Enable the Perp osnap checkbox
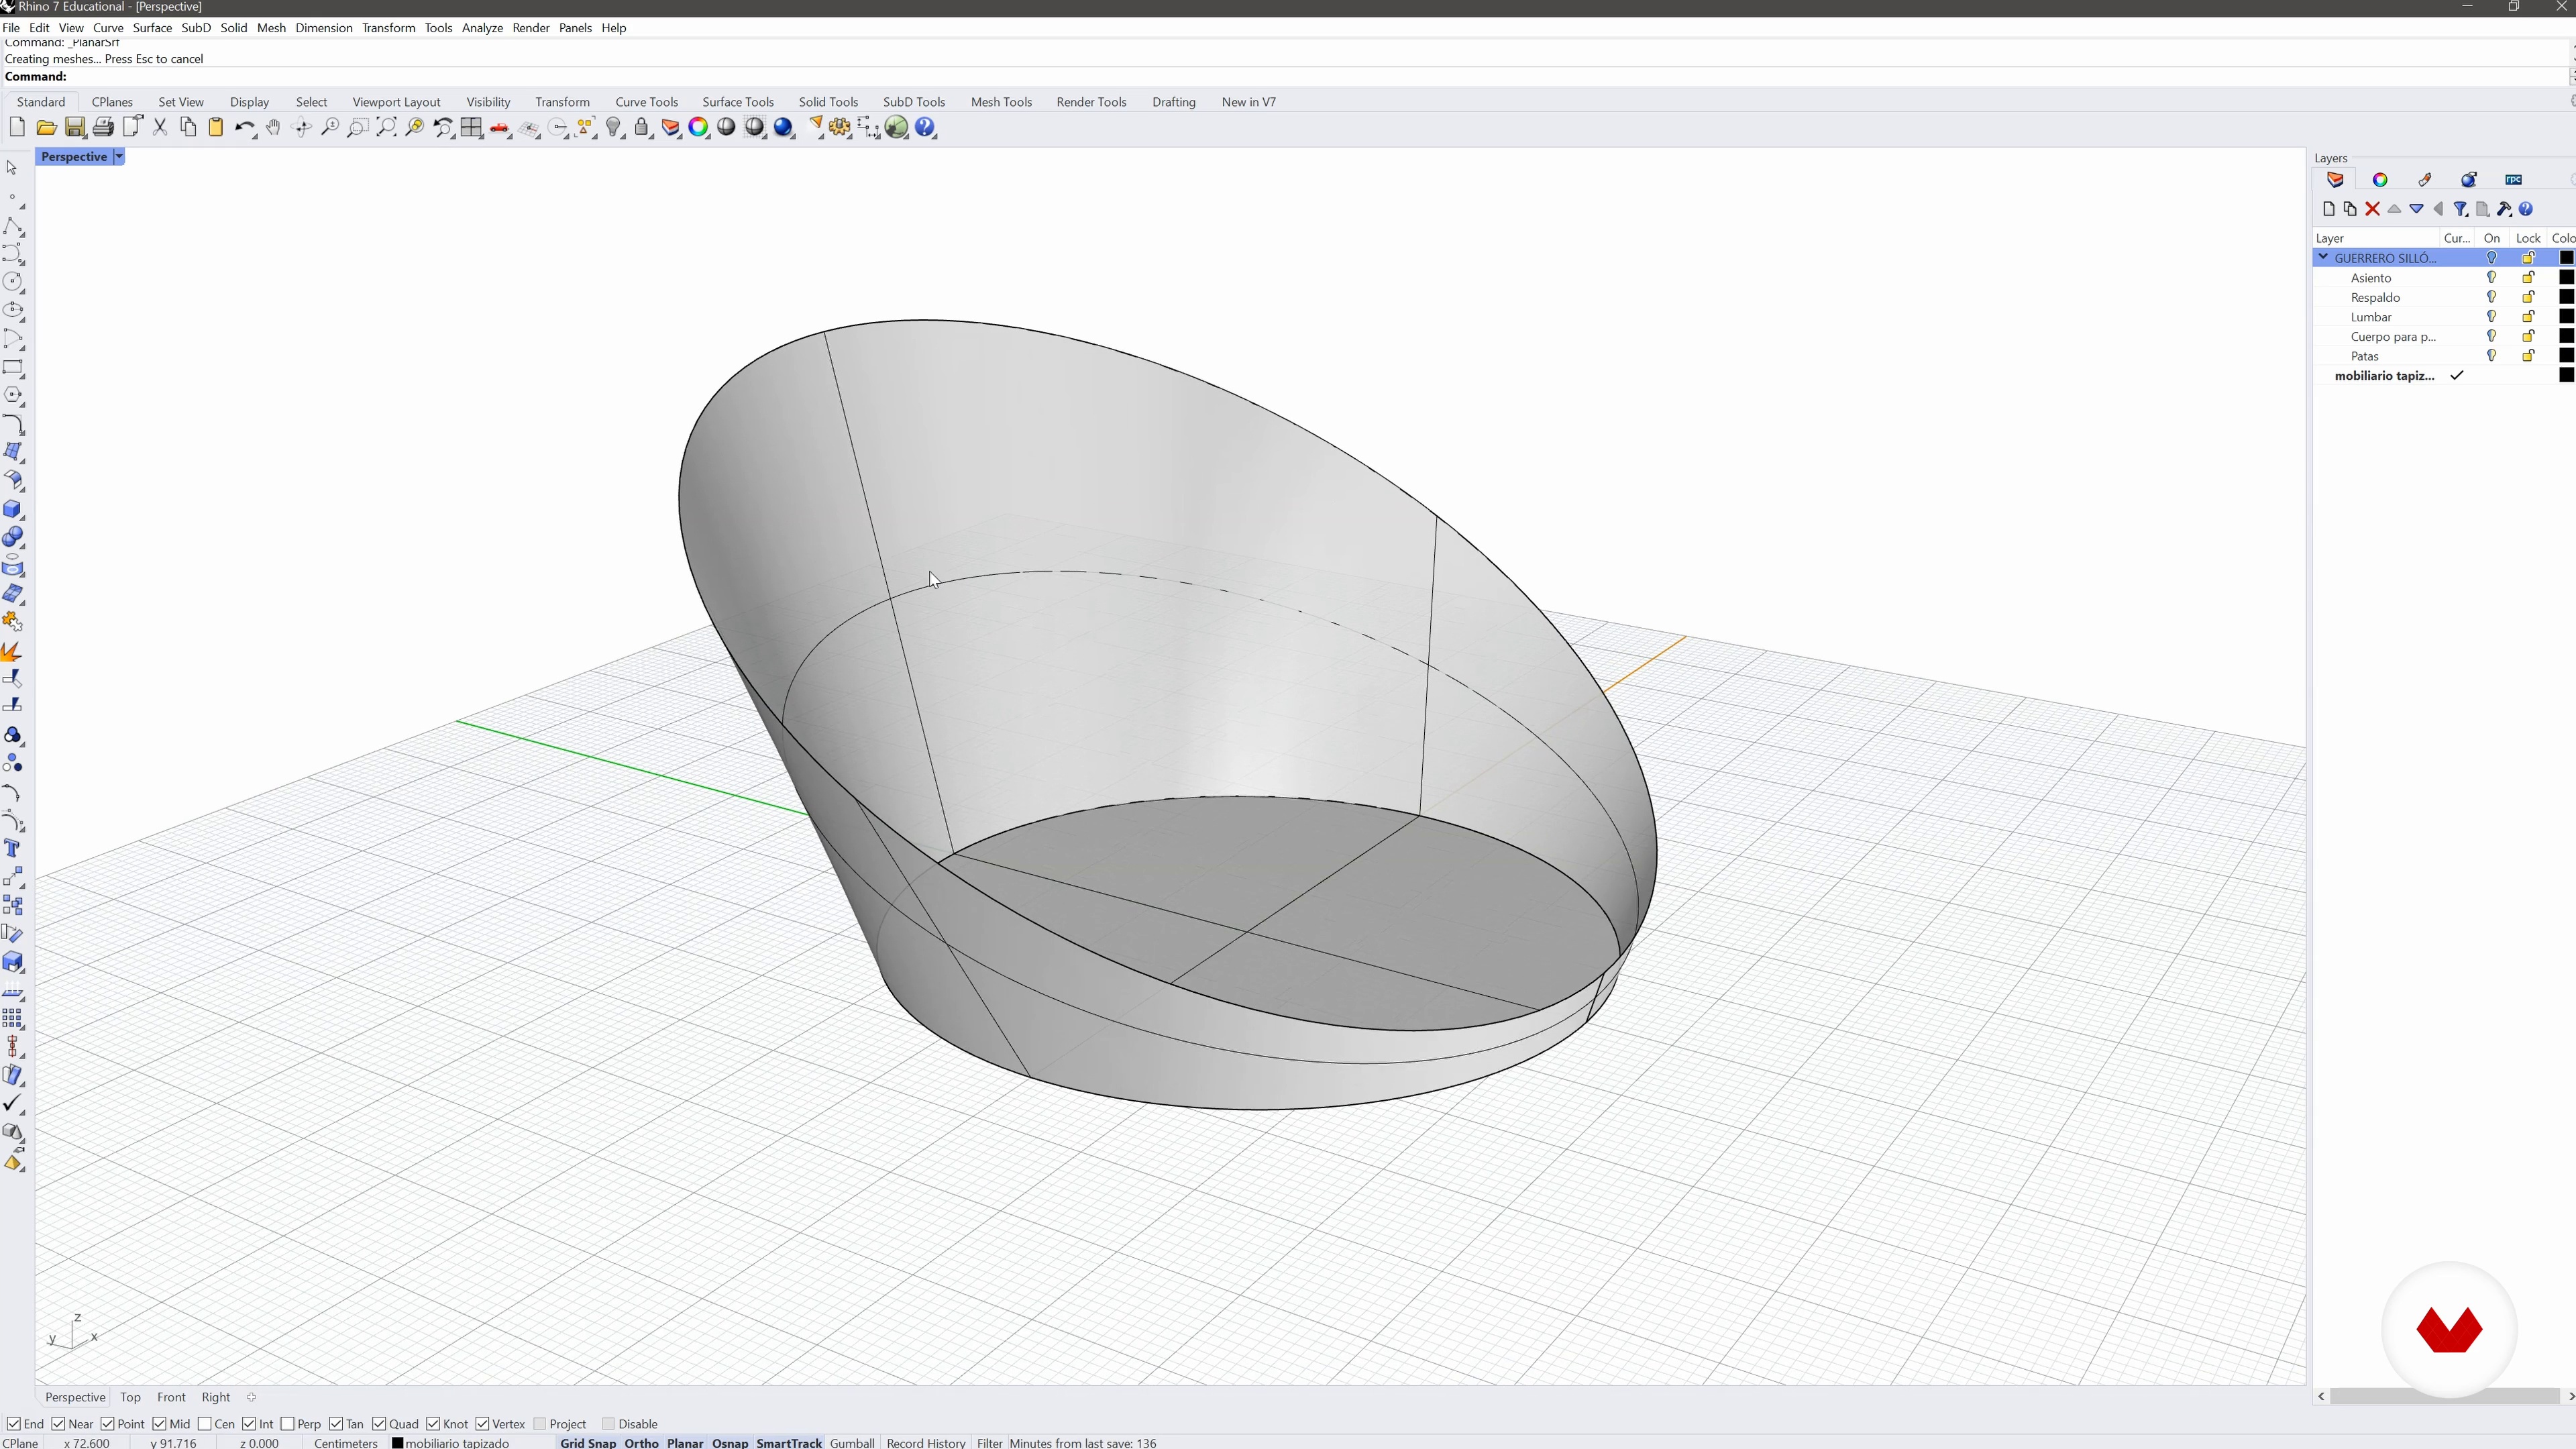The width and height of the screenshot is (2576, 1449). pyautogui.click(x=288, y=1424)
